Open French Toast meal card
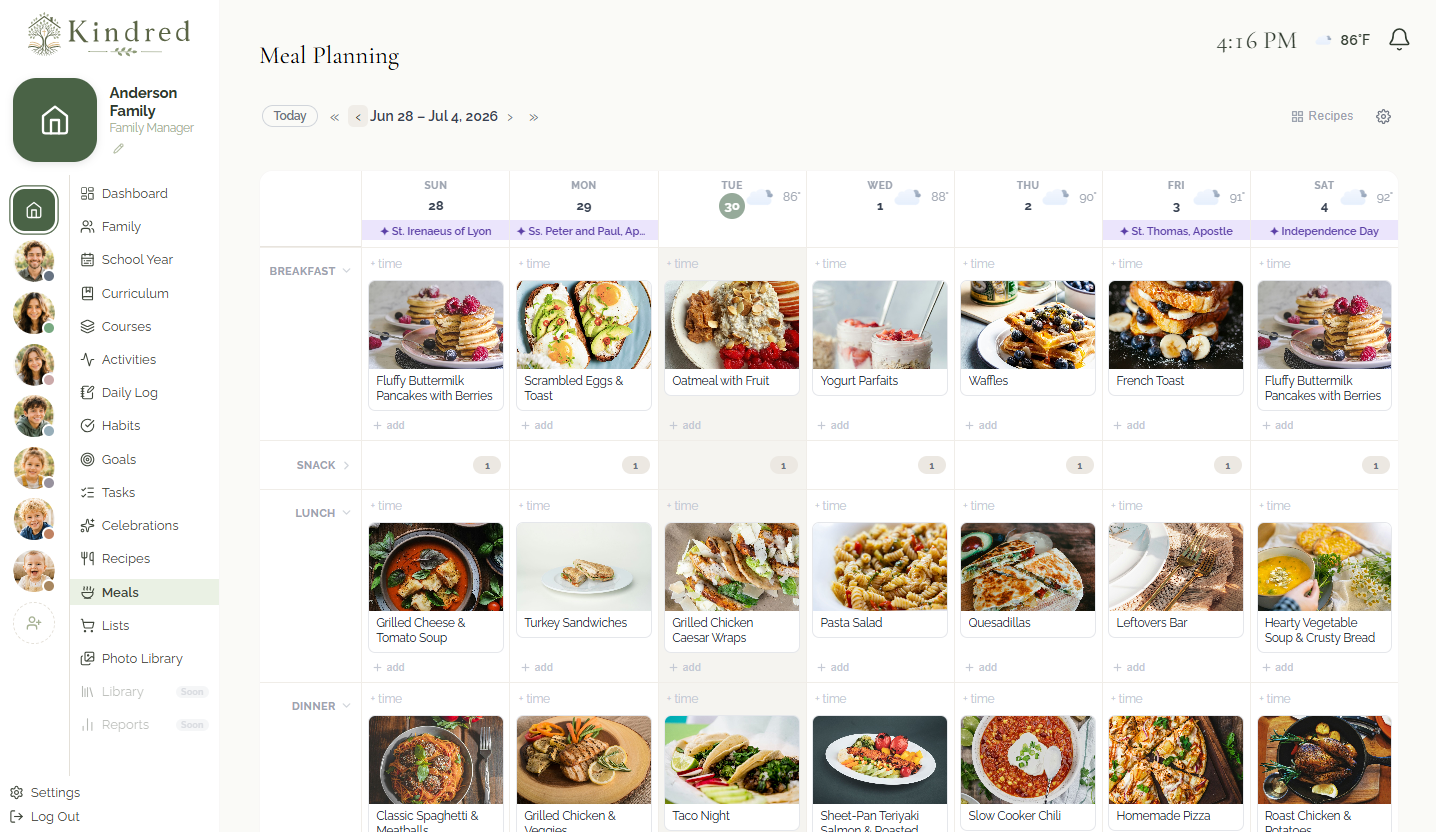1436x832 pixels. (x=1176, y=338)
